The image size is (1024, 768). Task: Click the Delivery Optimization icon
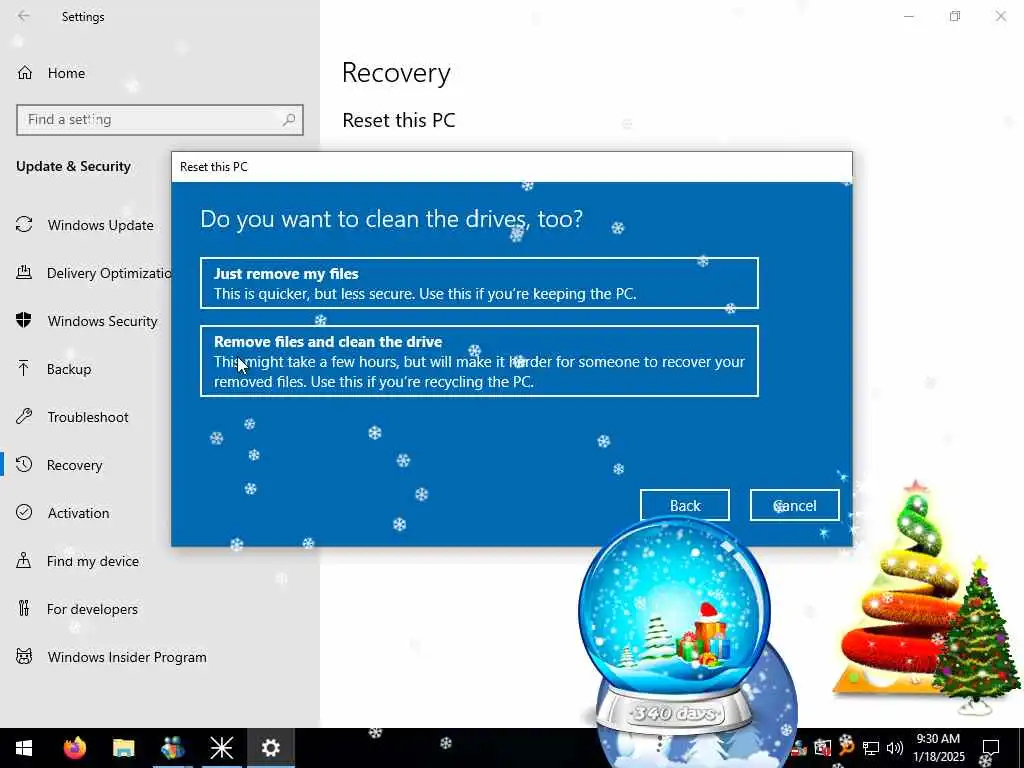(24, 272)
